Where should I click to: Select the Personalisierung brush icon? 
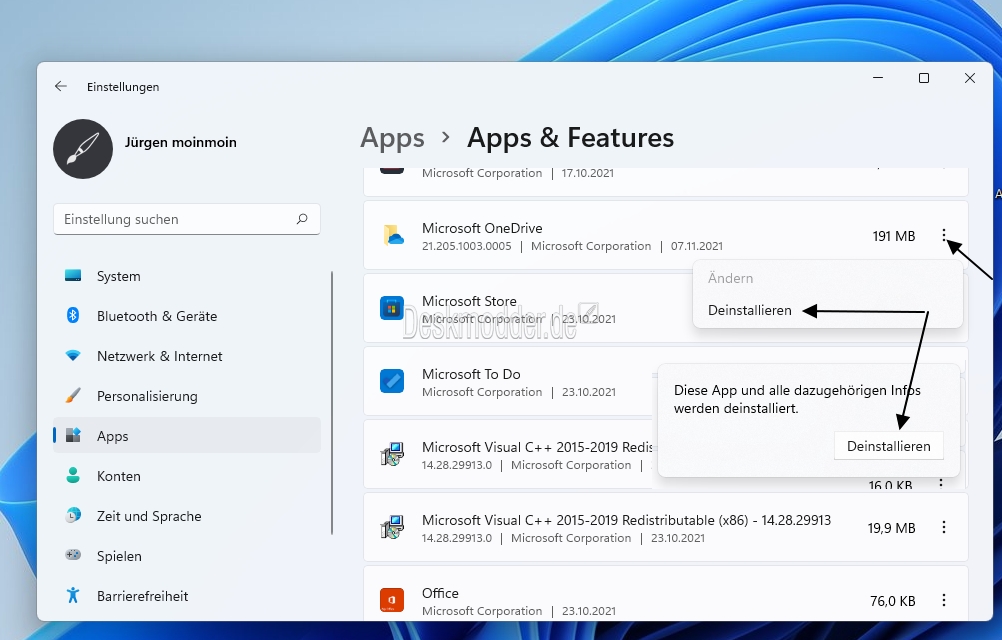[x=73, y=396]
